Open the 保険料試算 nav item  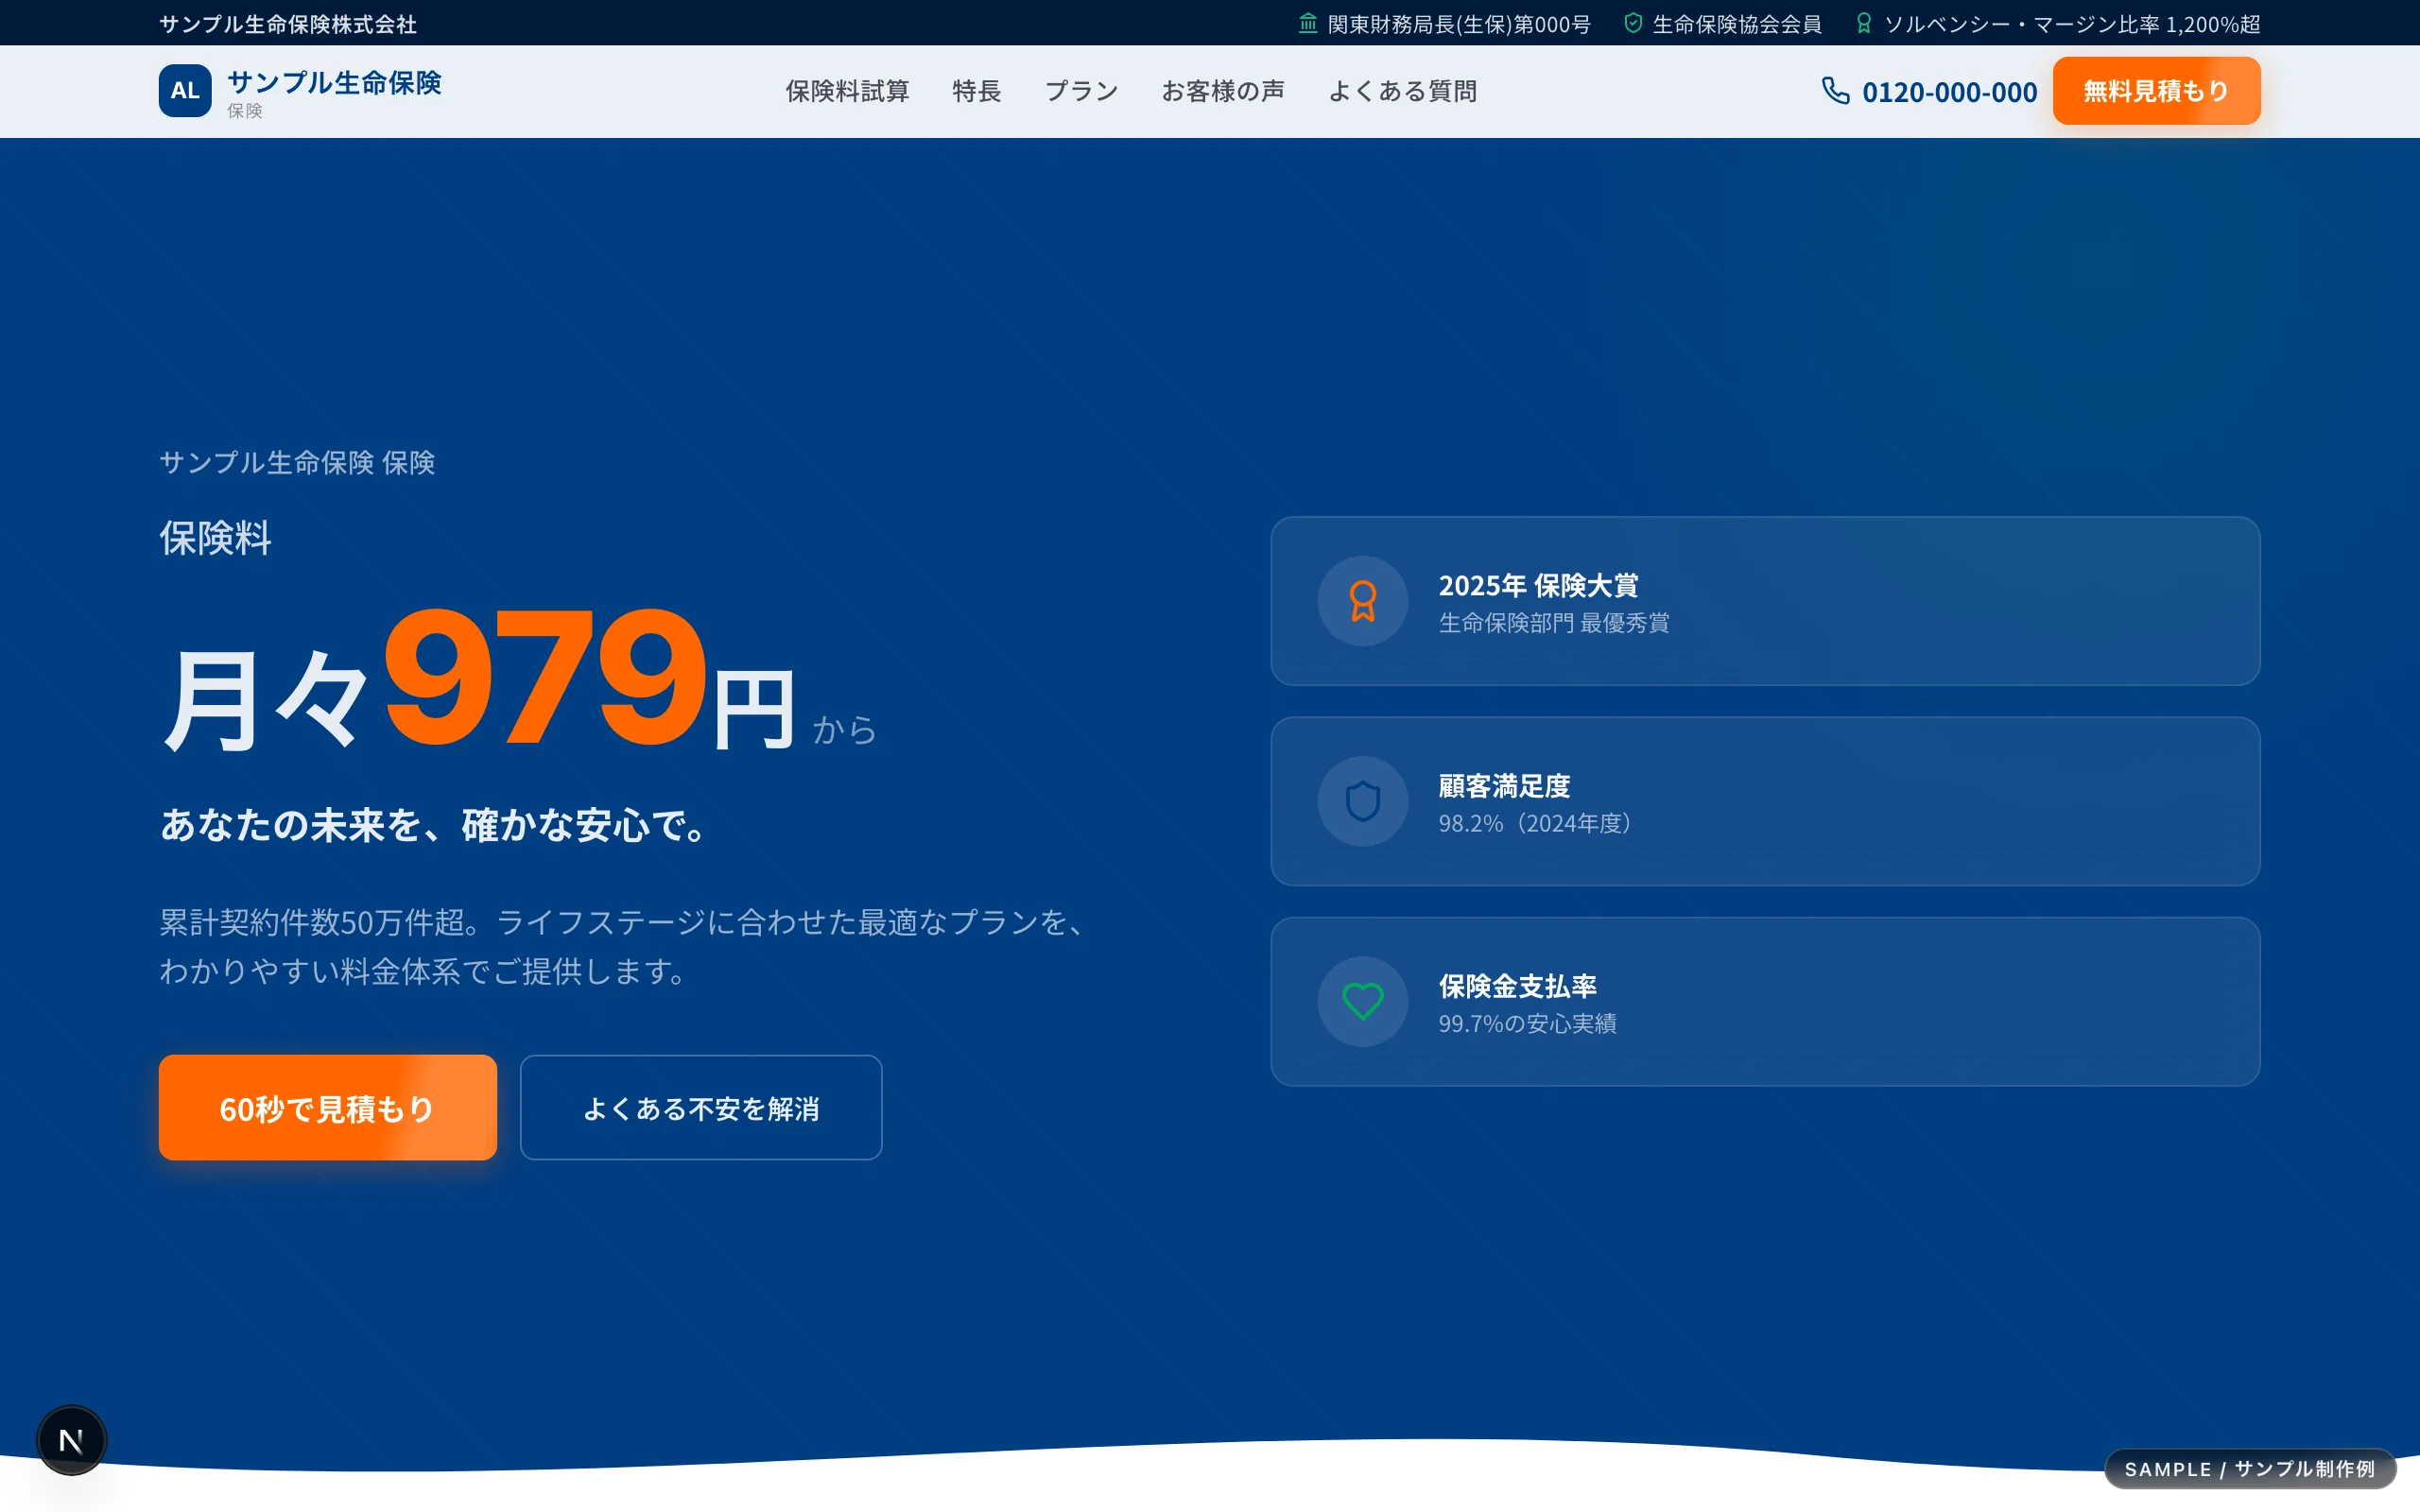click(847, 91)
